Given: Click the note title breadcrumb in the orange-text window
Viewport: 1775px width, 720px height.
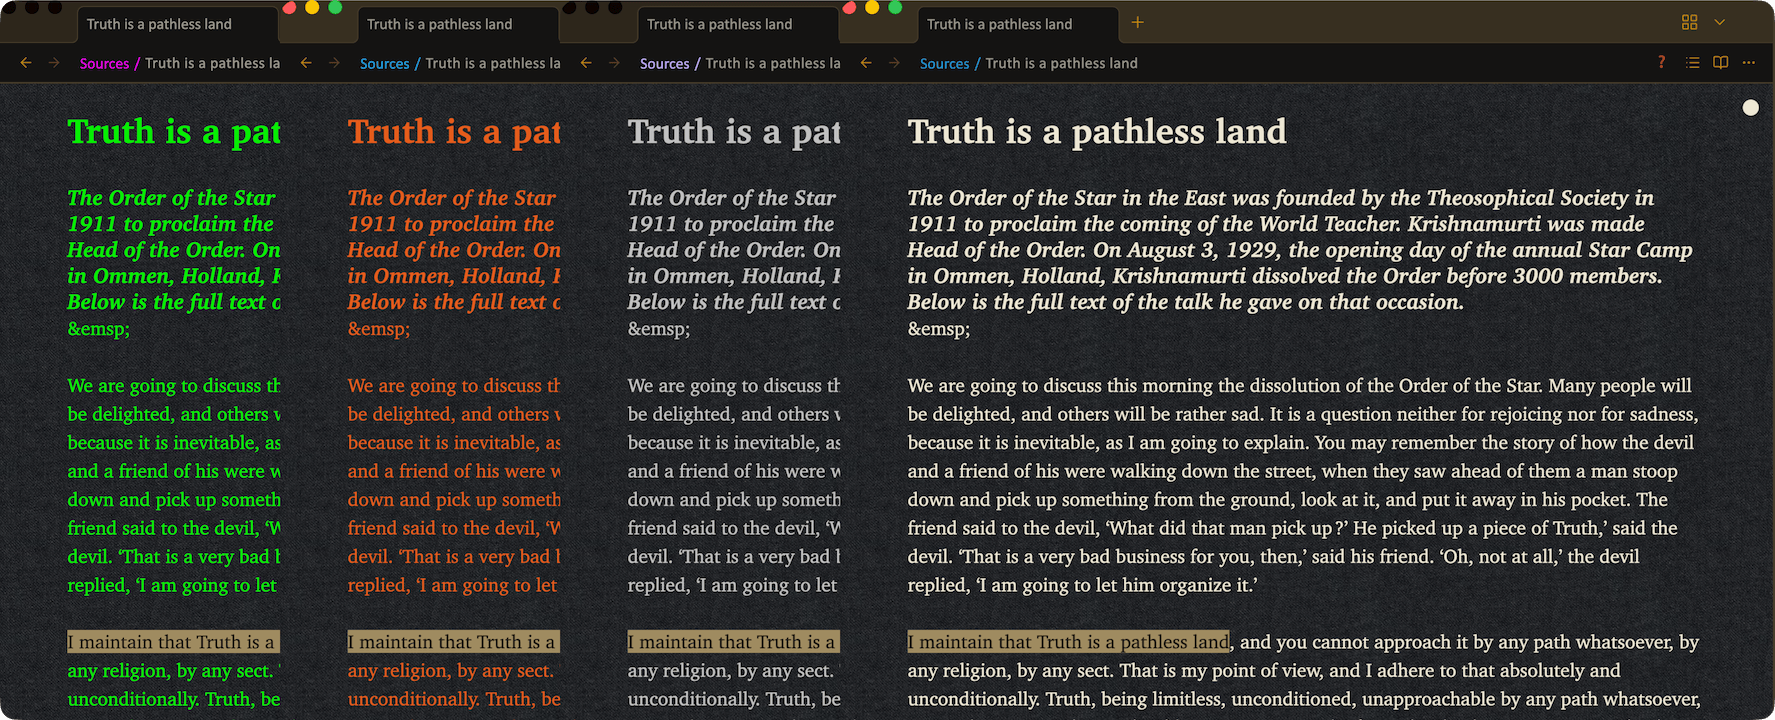Looking at the screenshot, I should pyautogui.click(x=492, y=63).
